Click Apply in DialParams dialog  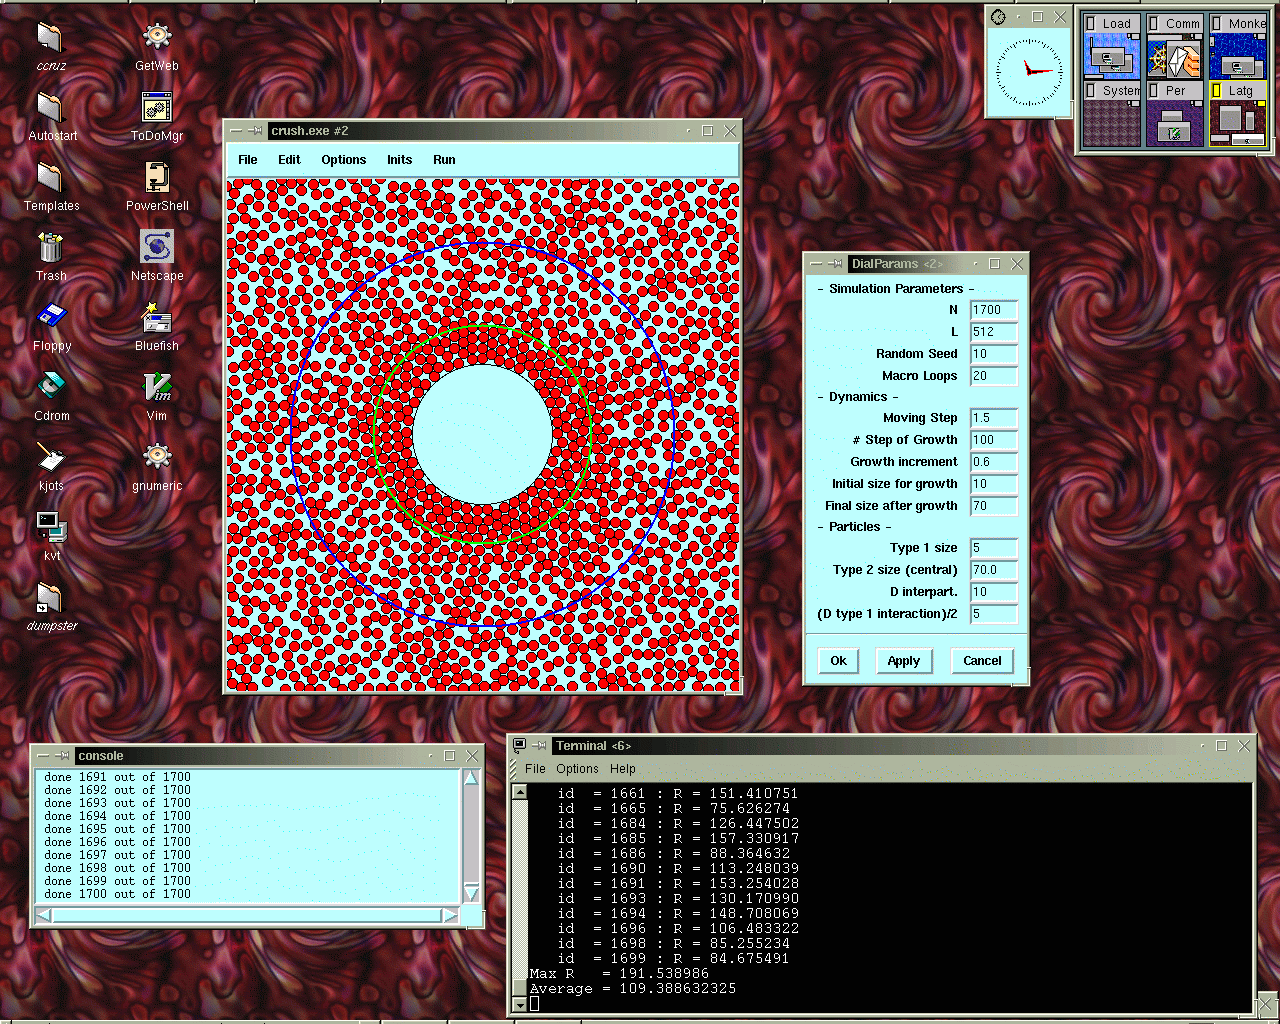coord(904,661)
